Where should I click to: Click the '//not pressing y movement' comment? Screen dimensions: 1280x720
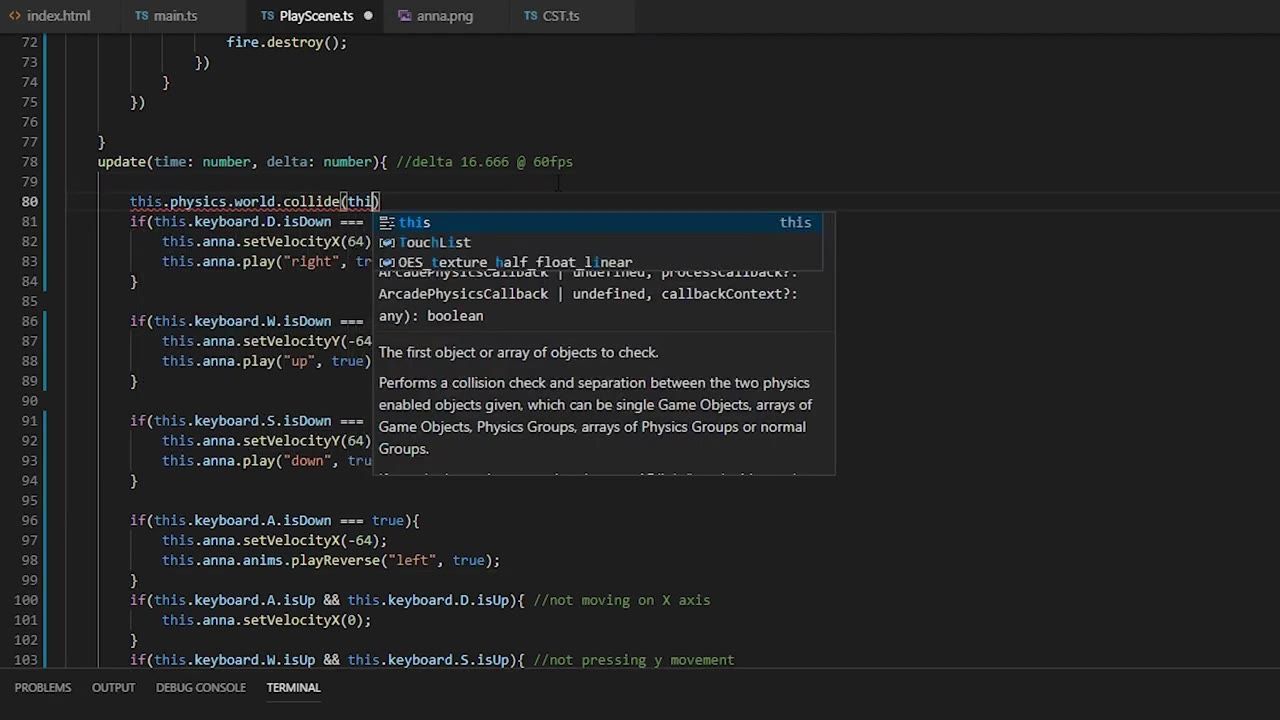(634, 661)
